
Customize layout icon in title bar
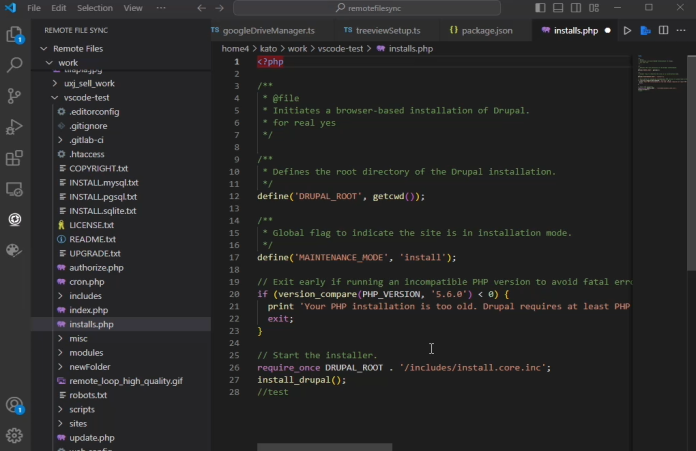[594, 8]
